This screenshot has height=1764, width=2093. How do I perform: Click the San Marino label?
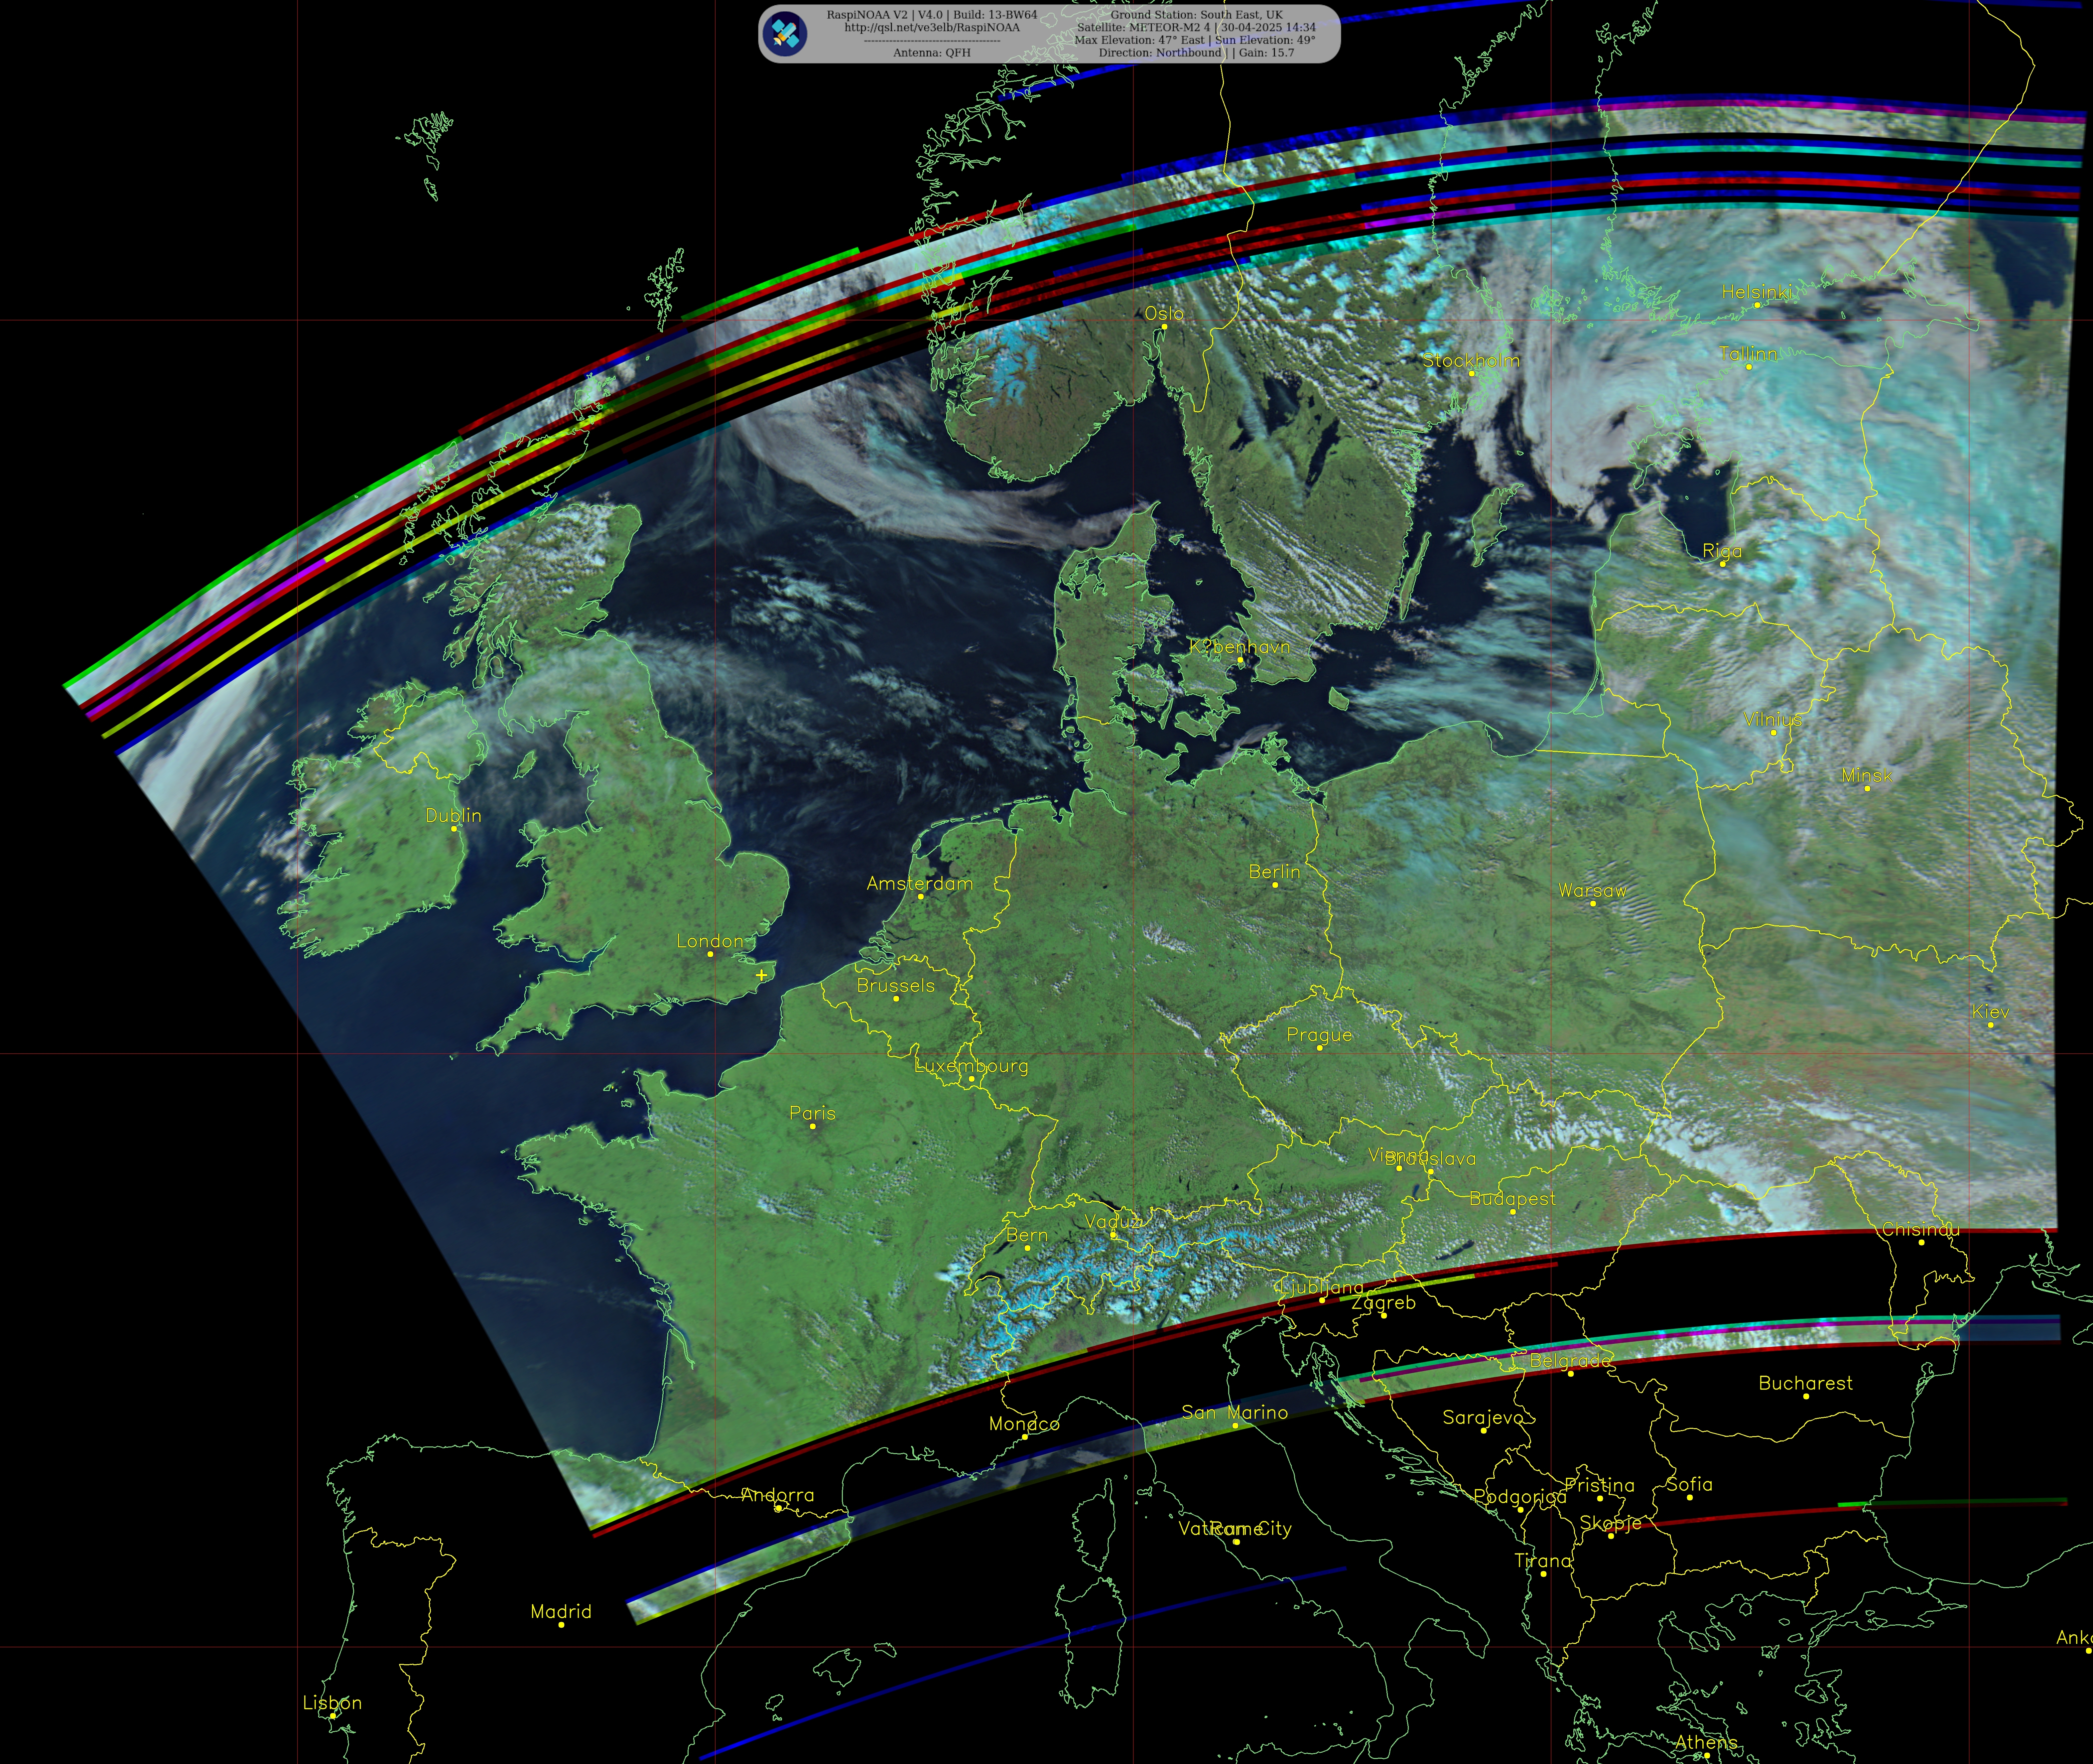click(1235, 1413)
